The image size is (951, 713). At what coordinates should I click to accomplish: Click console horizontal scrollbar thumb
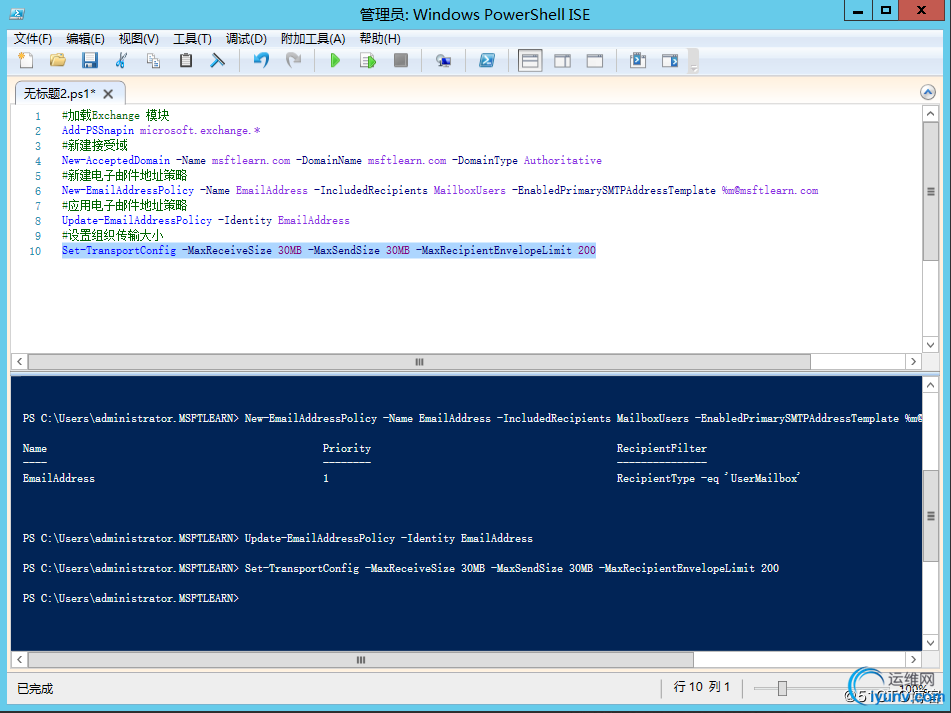pyautogui.click(x=361, y=659)
